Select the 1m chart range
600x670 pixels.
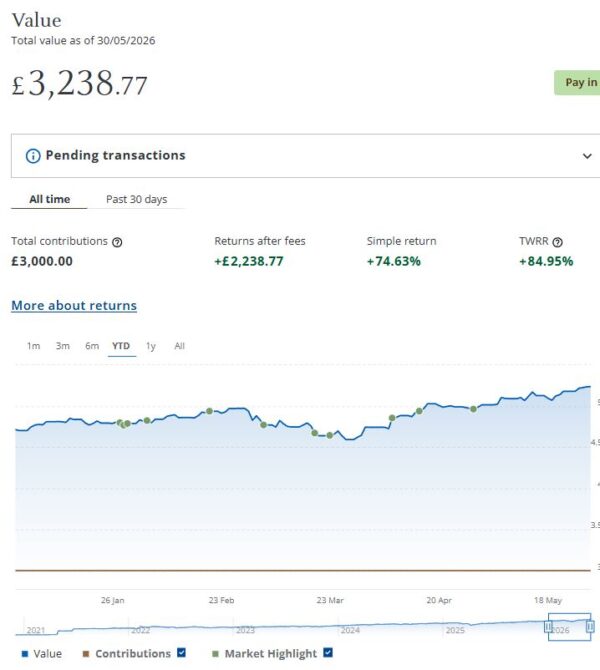(x=34, y=346)
